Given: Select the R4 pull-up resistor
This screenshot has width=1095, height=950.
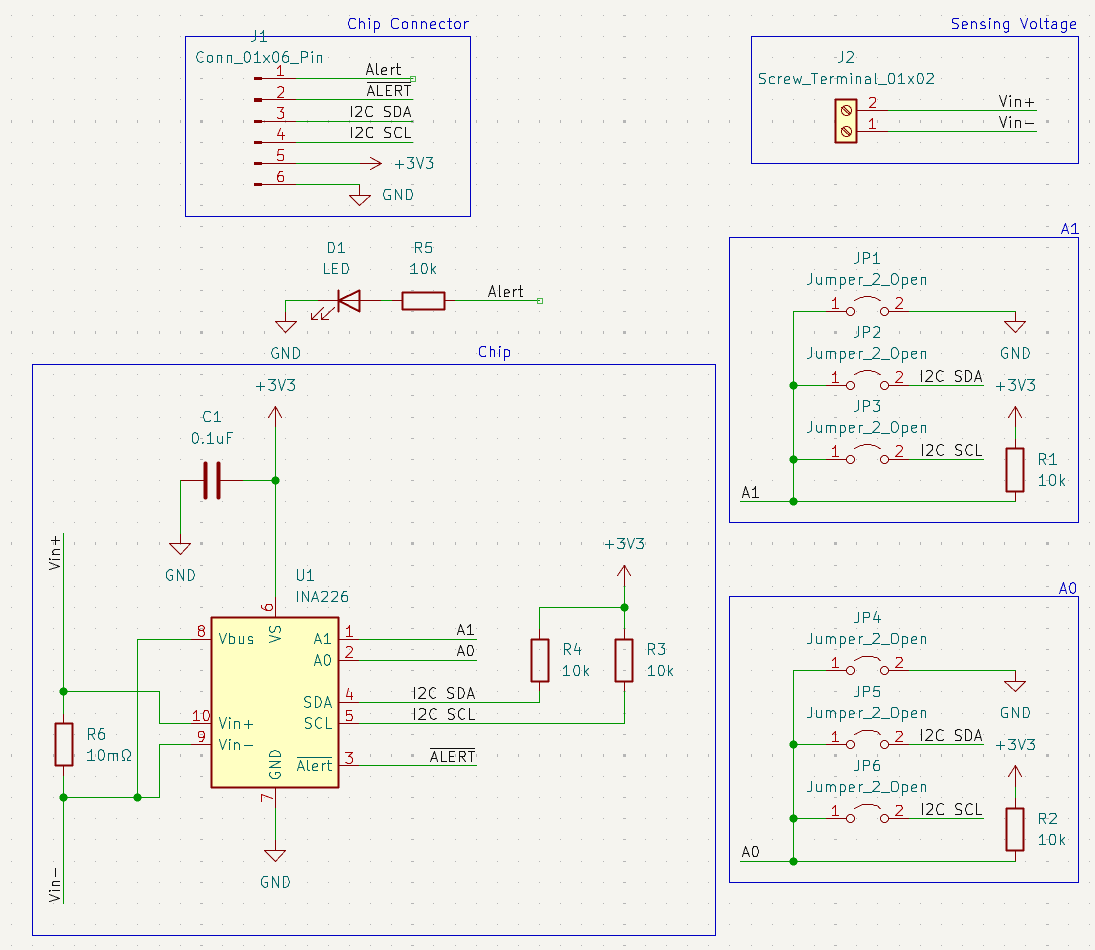Looking at the screenshot, I should [540, 660].
